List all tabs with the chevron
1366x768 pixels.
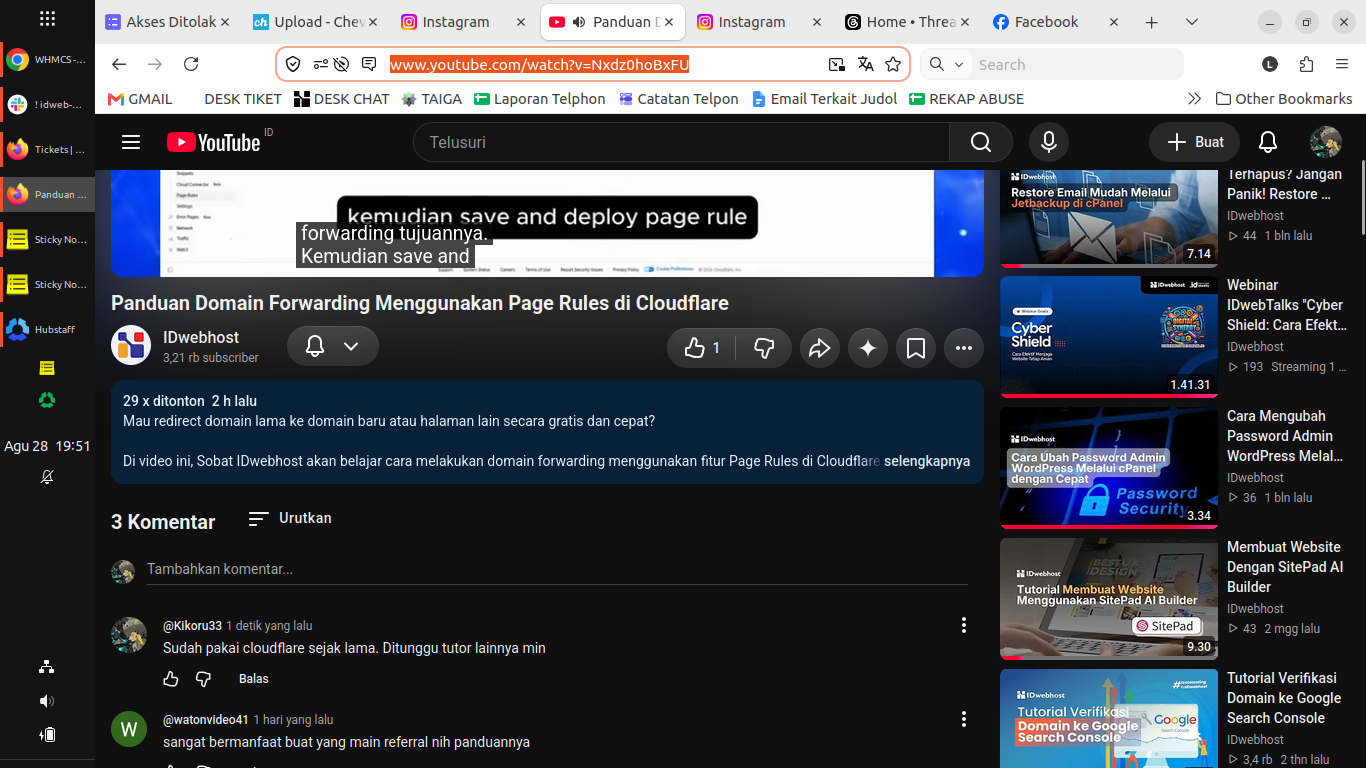pyautogui.click(x=1191, y=22)
